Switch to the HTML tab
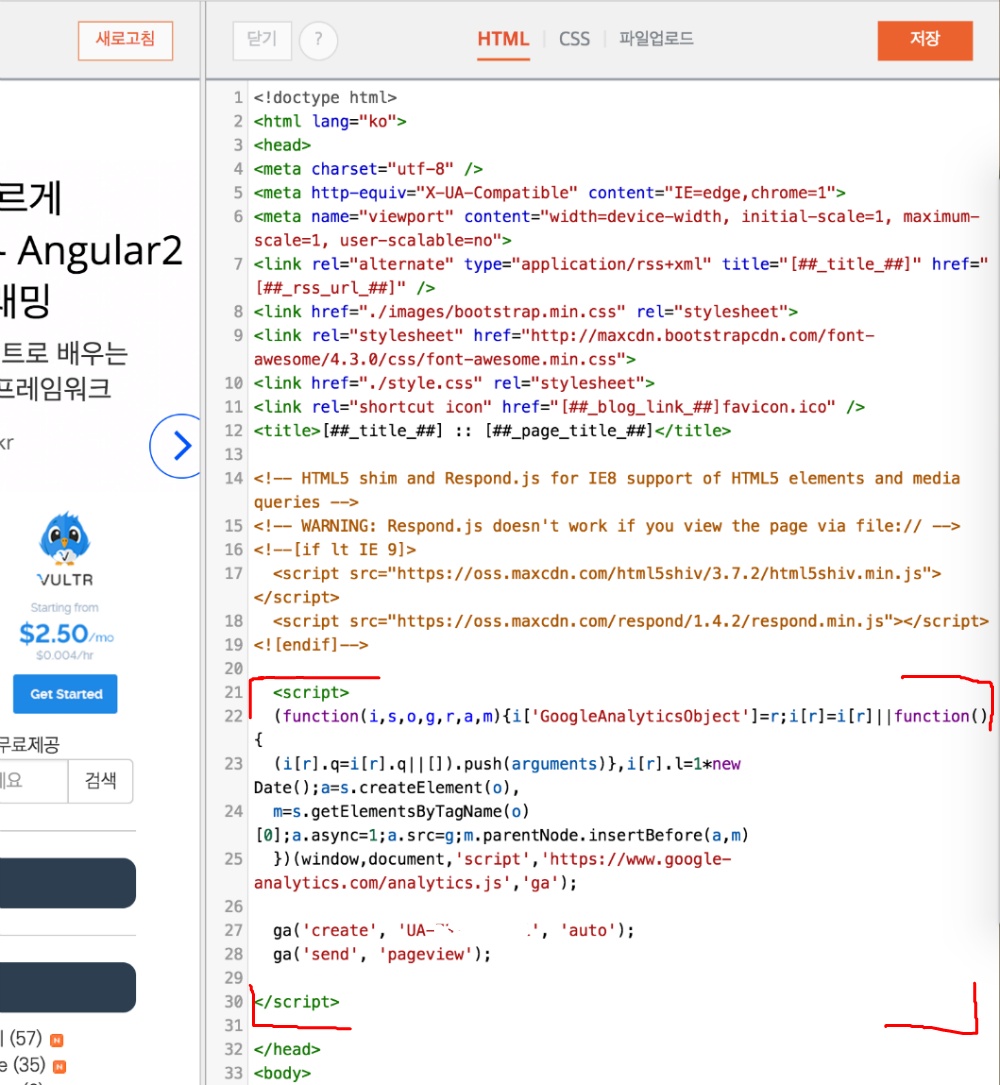1000x1085 pixels. (x=503, y=39)
